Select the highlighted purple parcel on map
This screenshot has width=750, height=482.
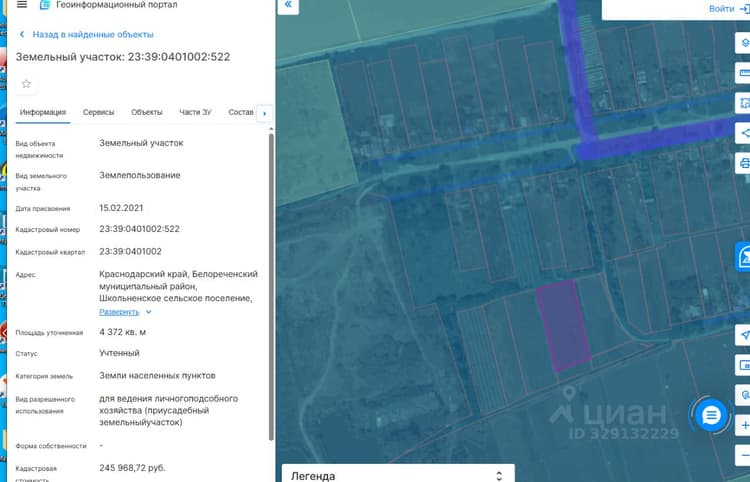[563, 325]
